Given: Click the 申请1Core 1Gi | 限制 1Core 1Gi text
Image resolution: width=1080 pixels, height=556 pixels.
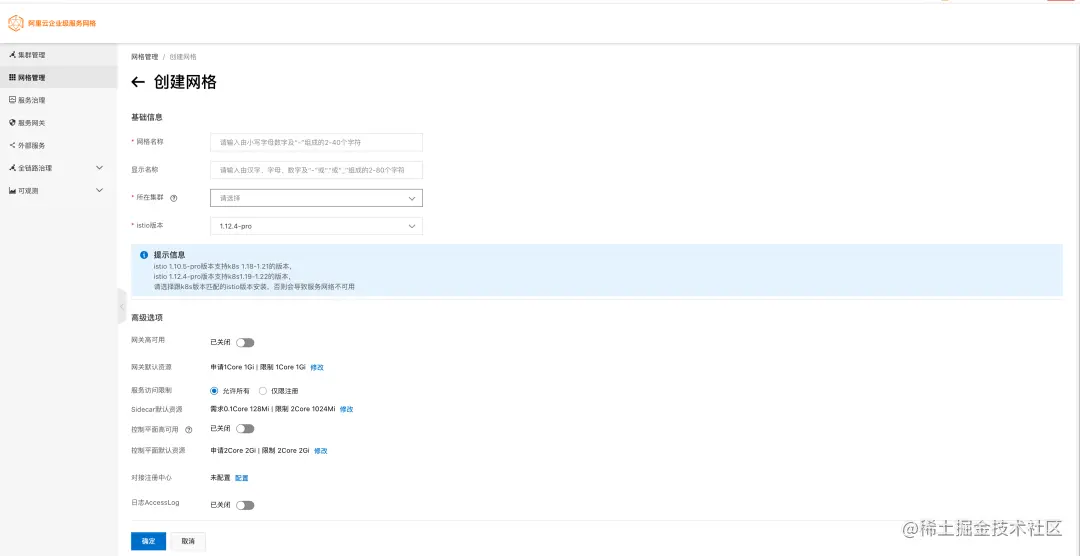Looking at the screenshot, I should click(258, 367).
